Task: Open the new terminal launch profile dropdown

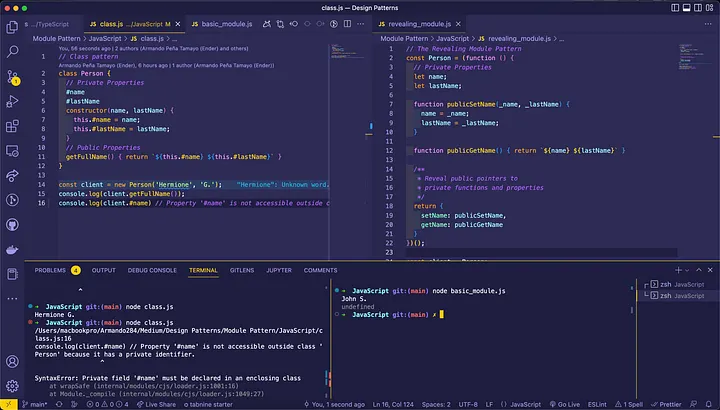Action: [687, 270]
